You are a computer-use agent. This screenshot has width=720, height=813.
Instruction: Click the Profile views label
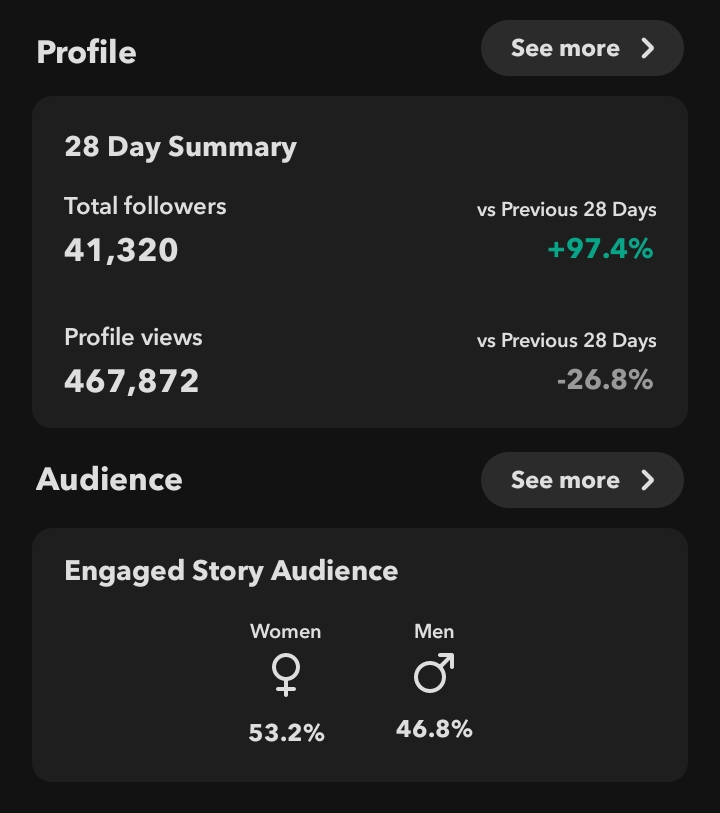tap(133, 338)
